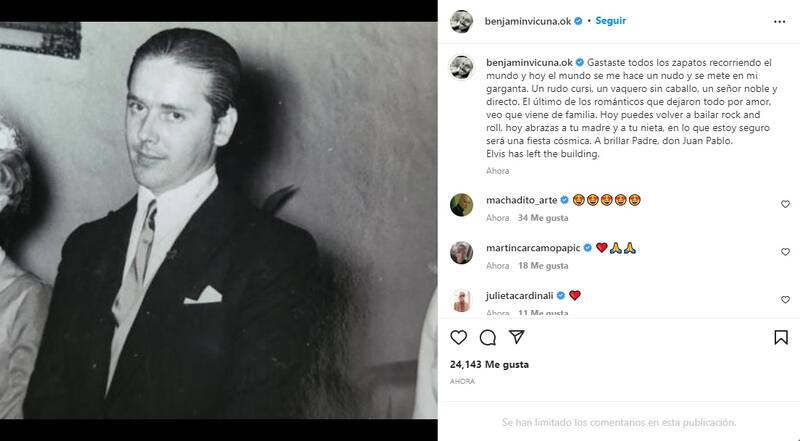Share post via paper plane icon
Image resolution: width=800 pixels, height=441 pixels.
(x=517, y=337)
